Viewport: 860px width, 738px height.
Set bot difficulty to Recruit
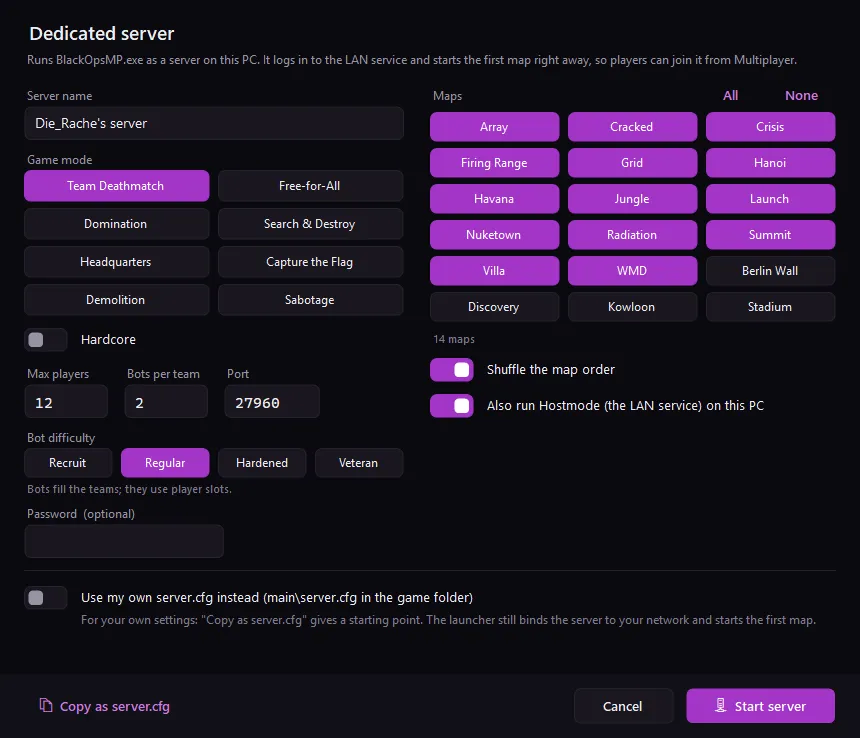(x=68, y=463)
